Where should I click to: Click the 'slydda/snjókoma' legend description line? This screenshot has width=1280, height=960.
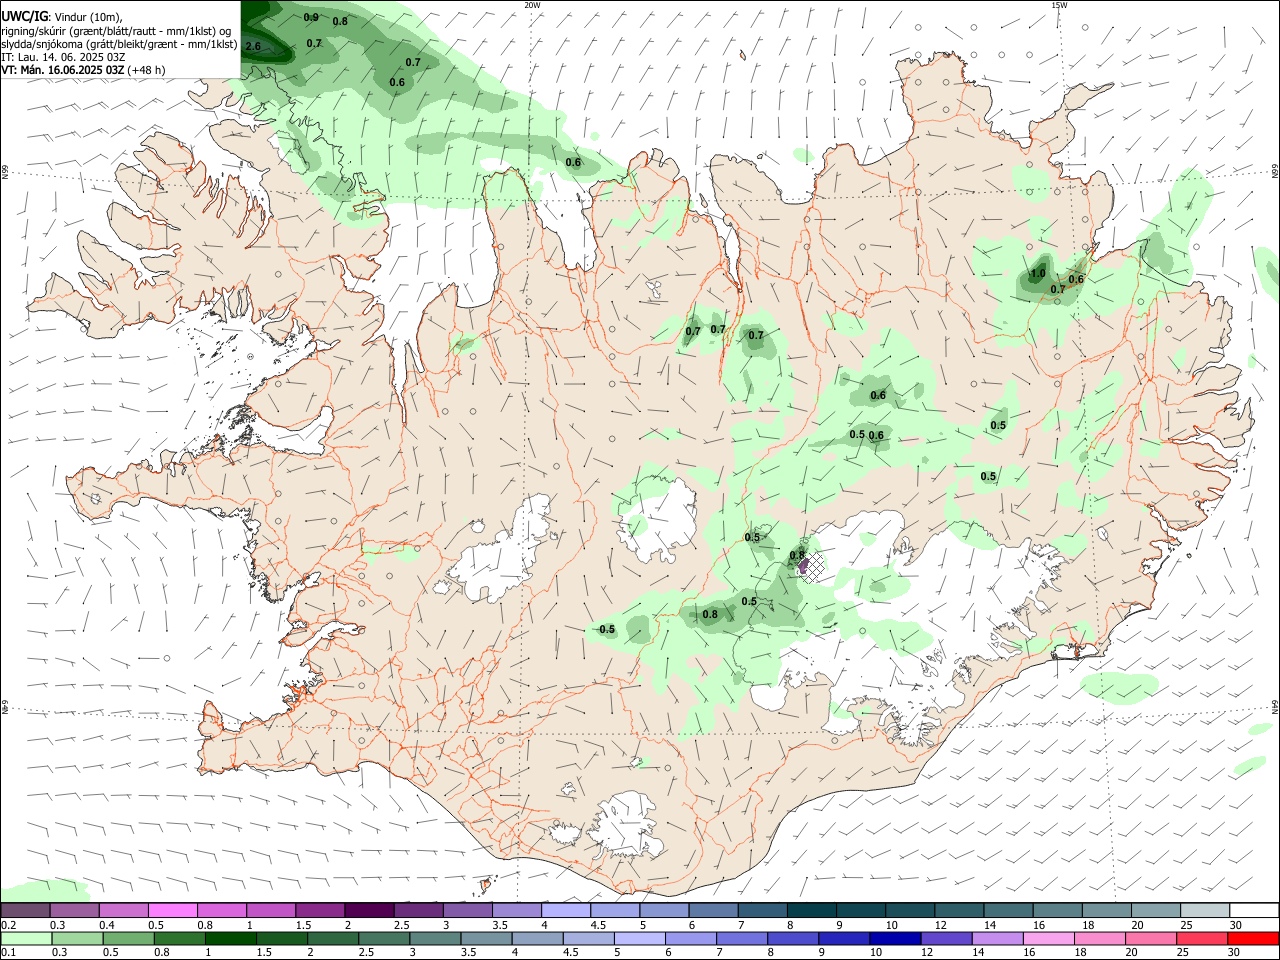point(119,44)
